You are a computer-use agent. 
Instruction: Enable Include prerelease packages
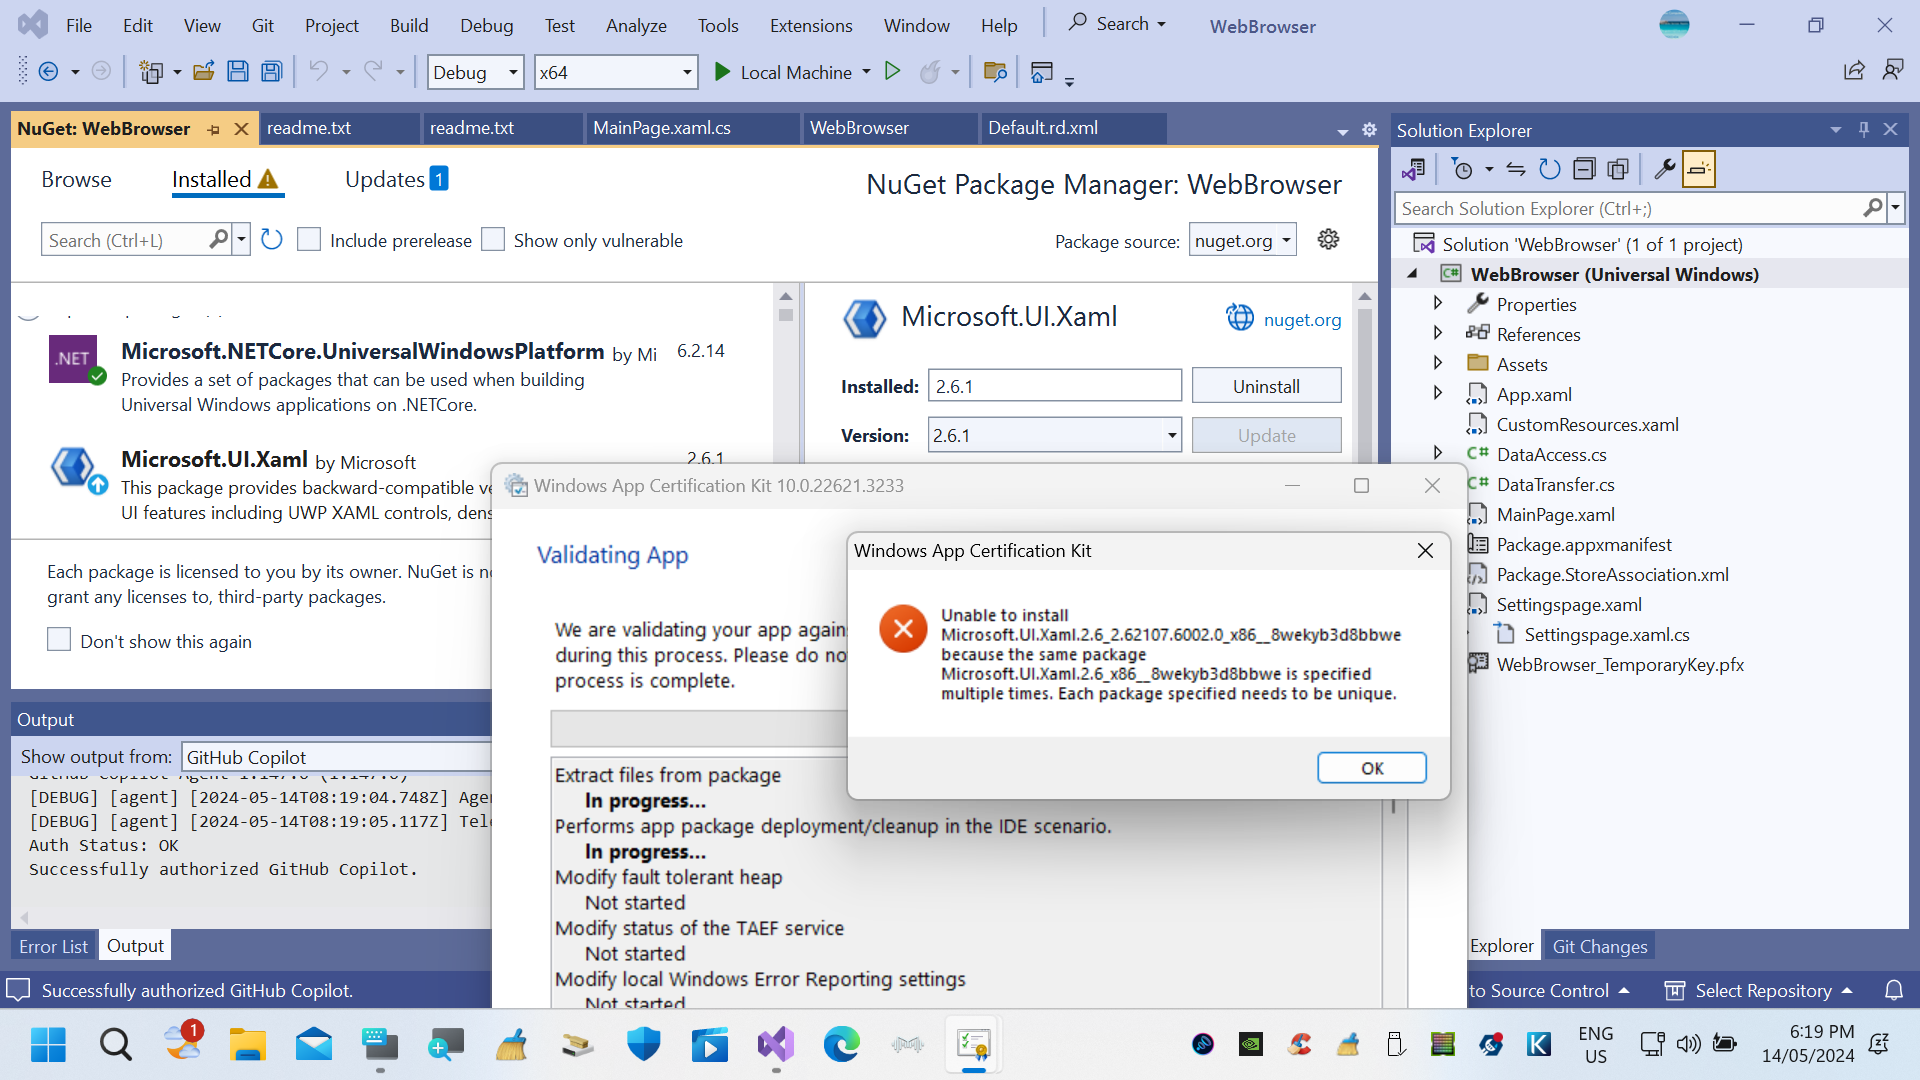tap(309, 239)
